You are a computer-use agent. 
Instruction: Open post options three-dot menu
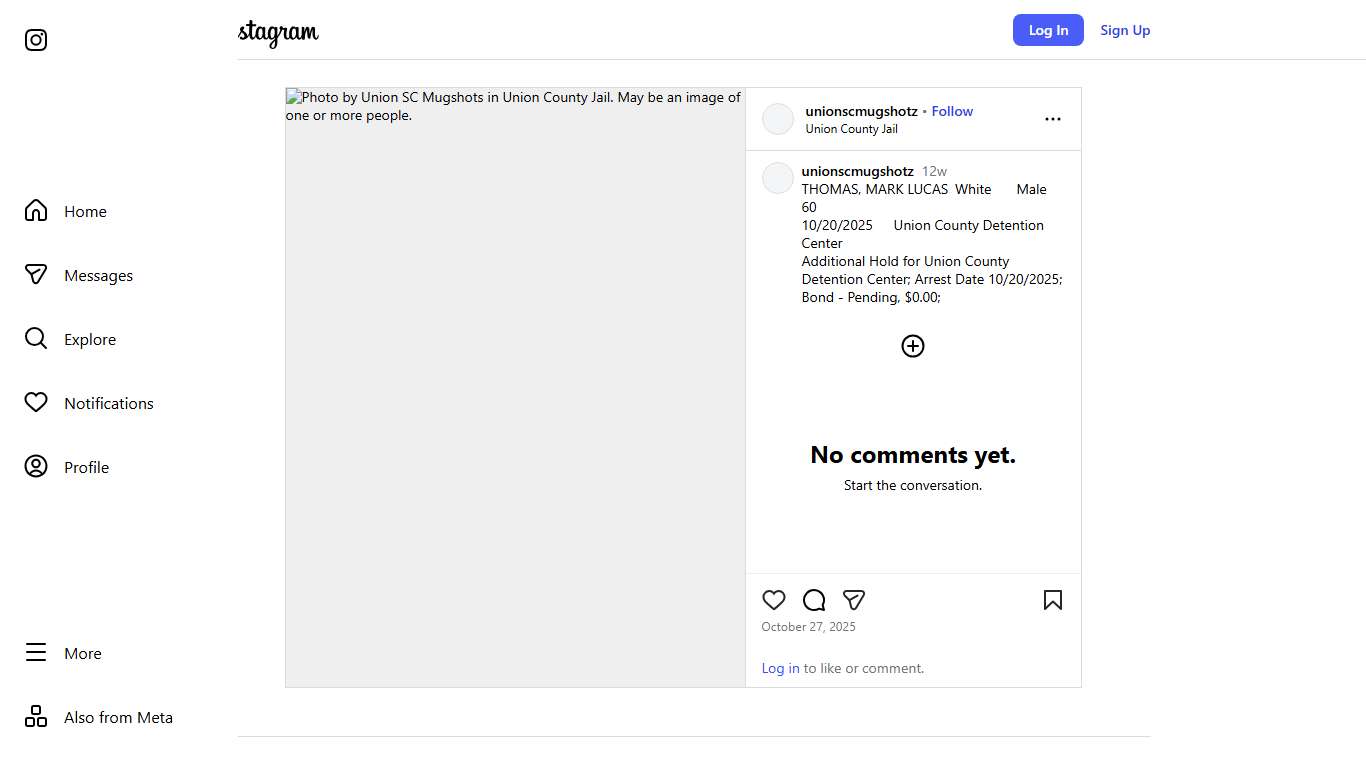click(1052, 119)
